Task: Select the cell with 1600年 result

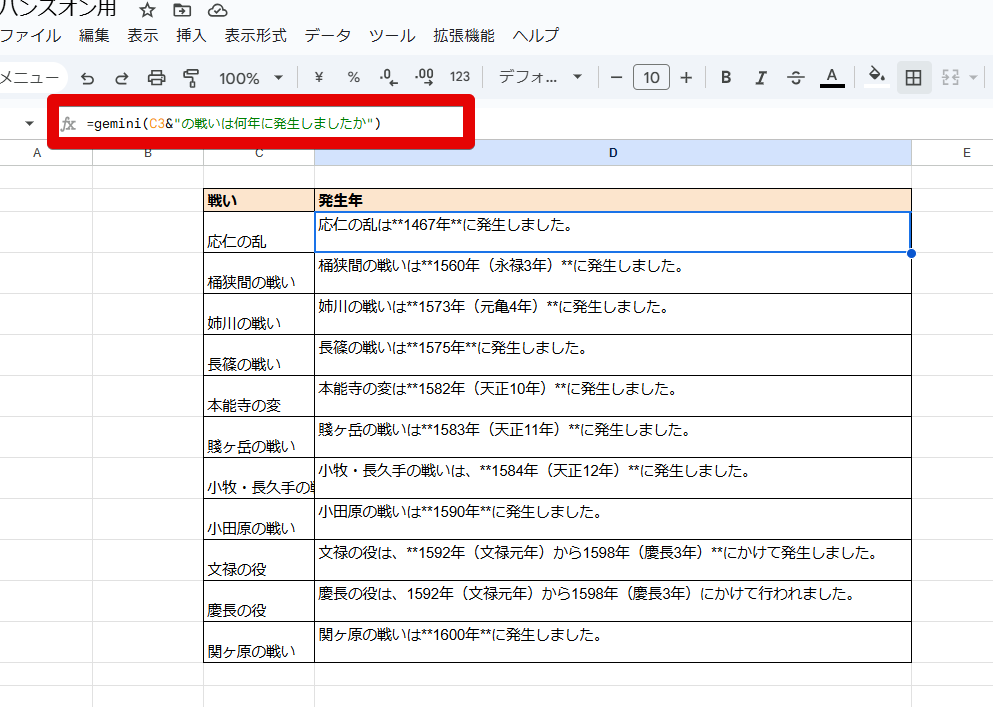Action: pos(613,642)
